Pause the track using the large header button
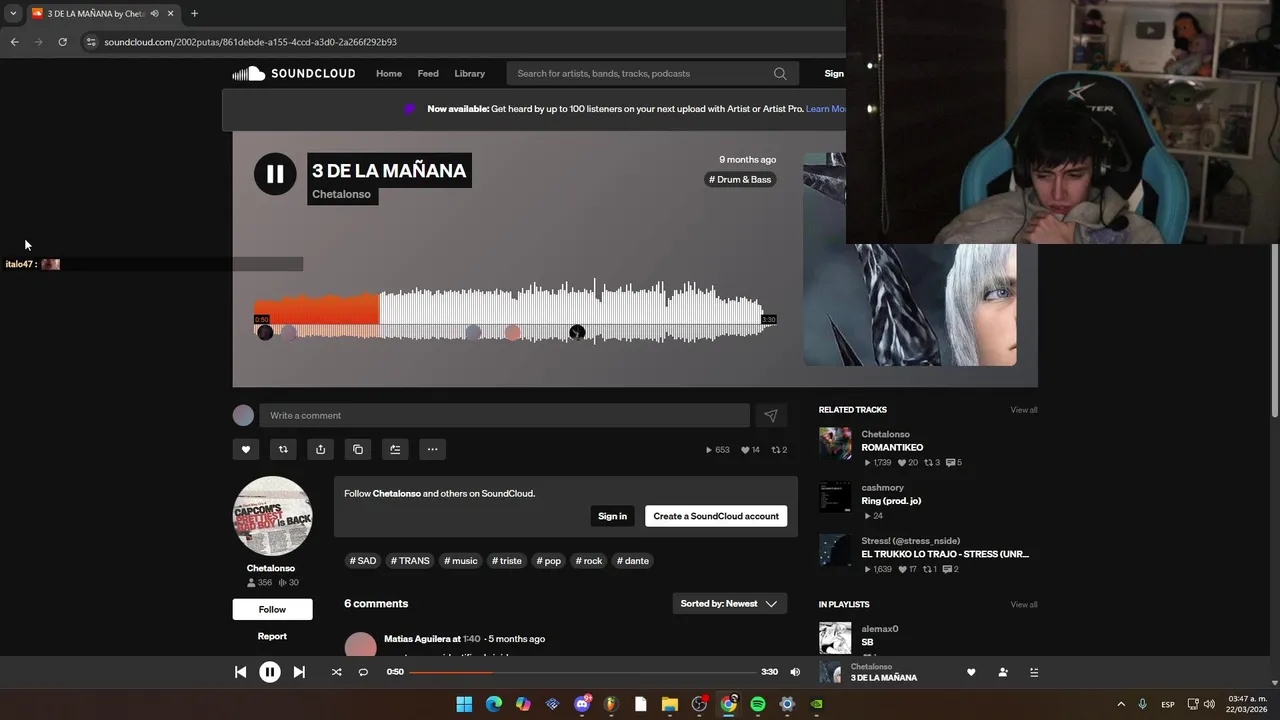 275,174
